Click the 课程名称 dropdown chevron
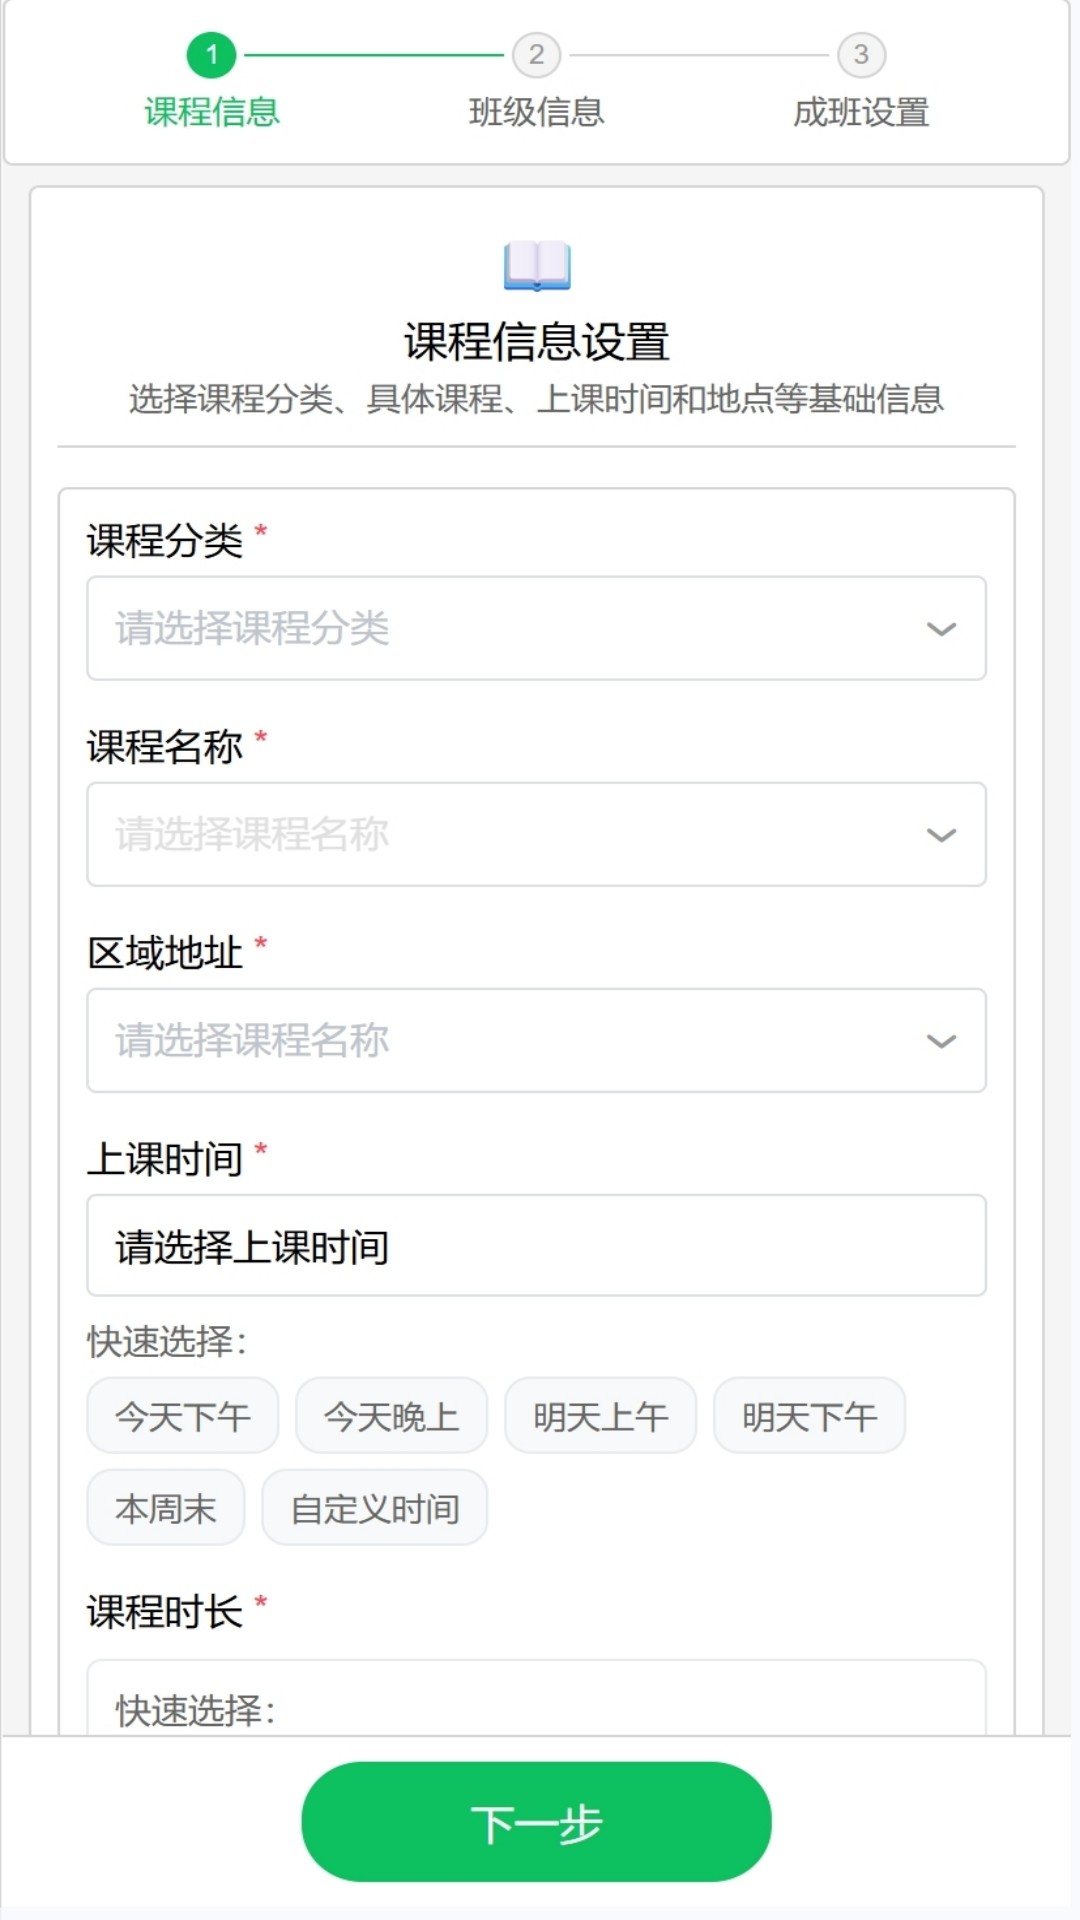This screenshot has width=1080, height=1920. pyautogui.click(x=941, y=834)
